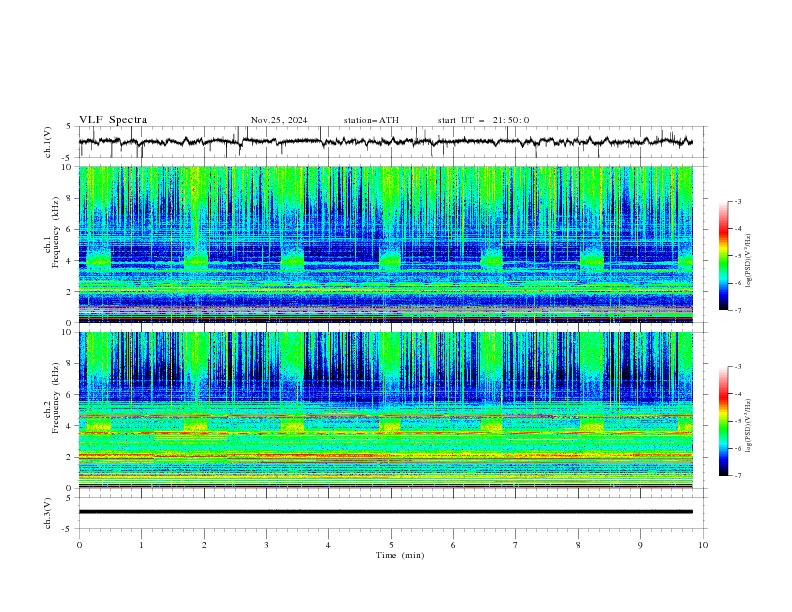Click the ch.3 flat waveform trace
This screenshot has height=612, width=792.
(386, 512)
